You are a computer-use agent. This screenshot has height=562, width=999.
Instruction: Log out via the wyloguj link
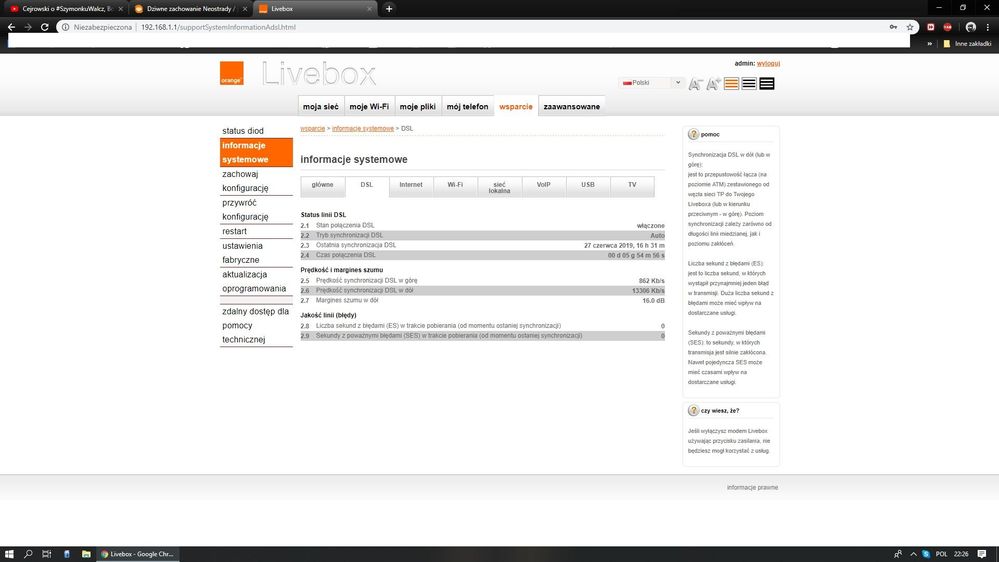tap(768, 63)
